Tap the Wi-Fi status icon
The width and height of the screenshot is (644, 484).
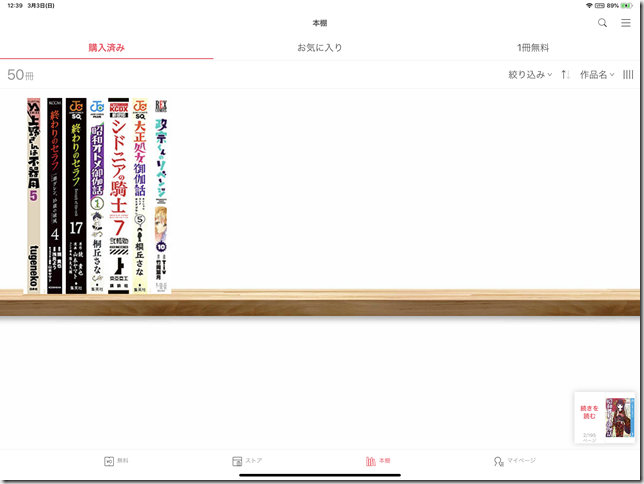[x=589, y=6]
